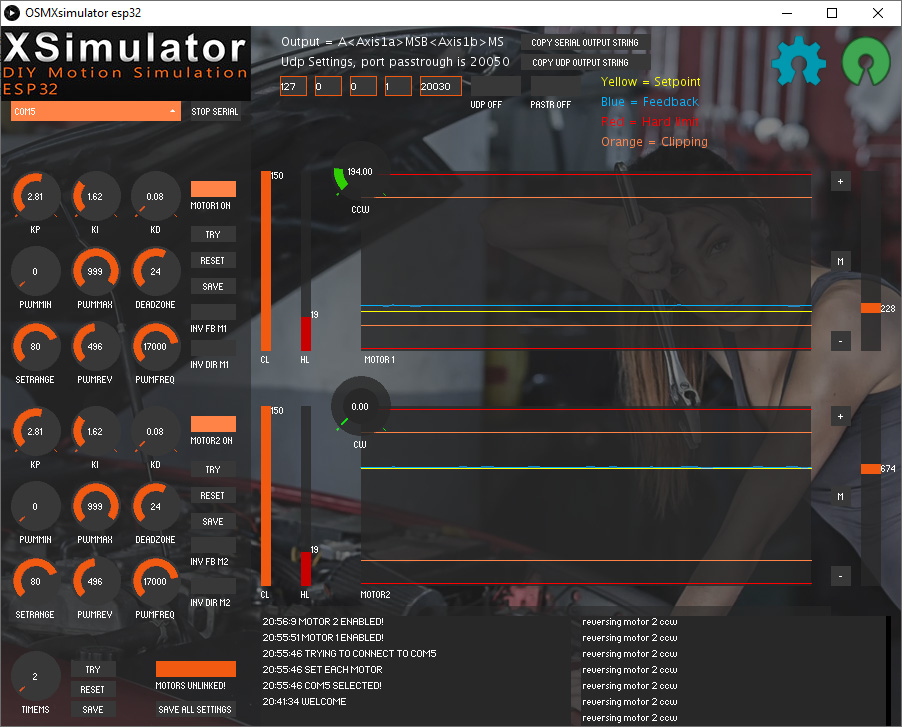The image size is (902, 727).
Task: Open the blue gear open-hardware icon
Action: (x=799, y=60)
